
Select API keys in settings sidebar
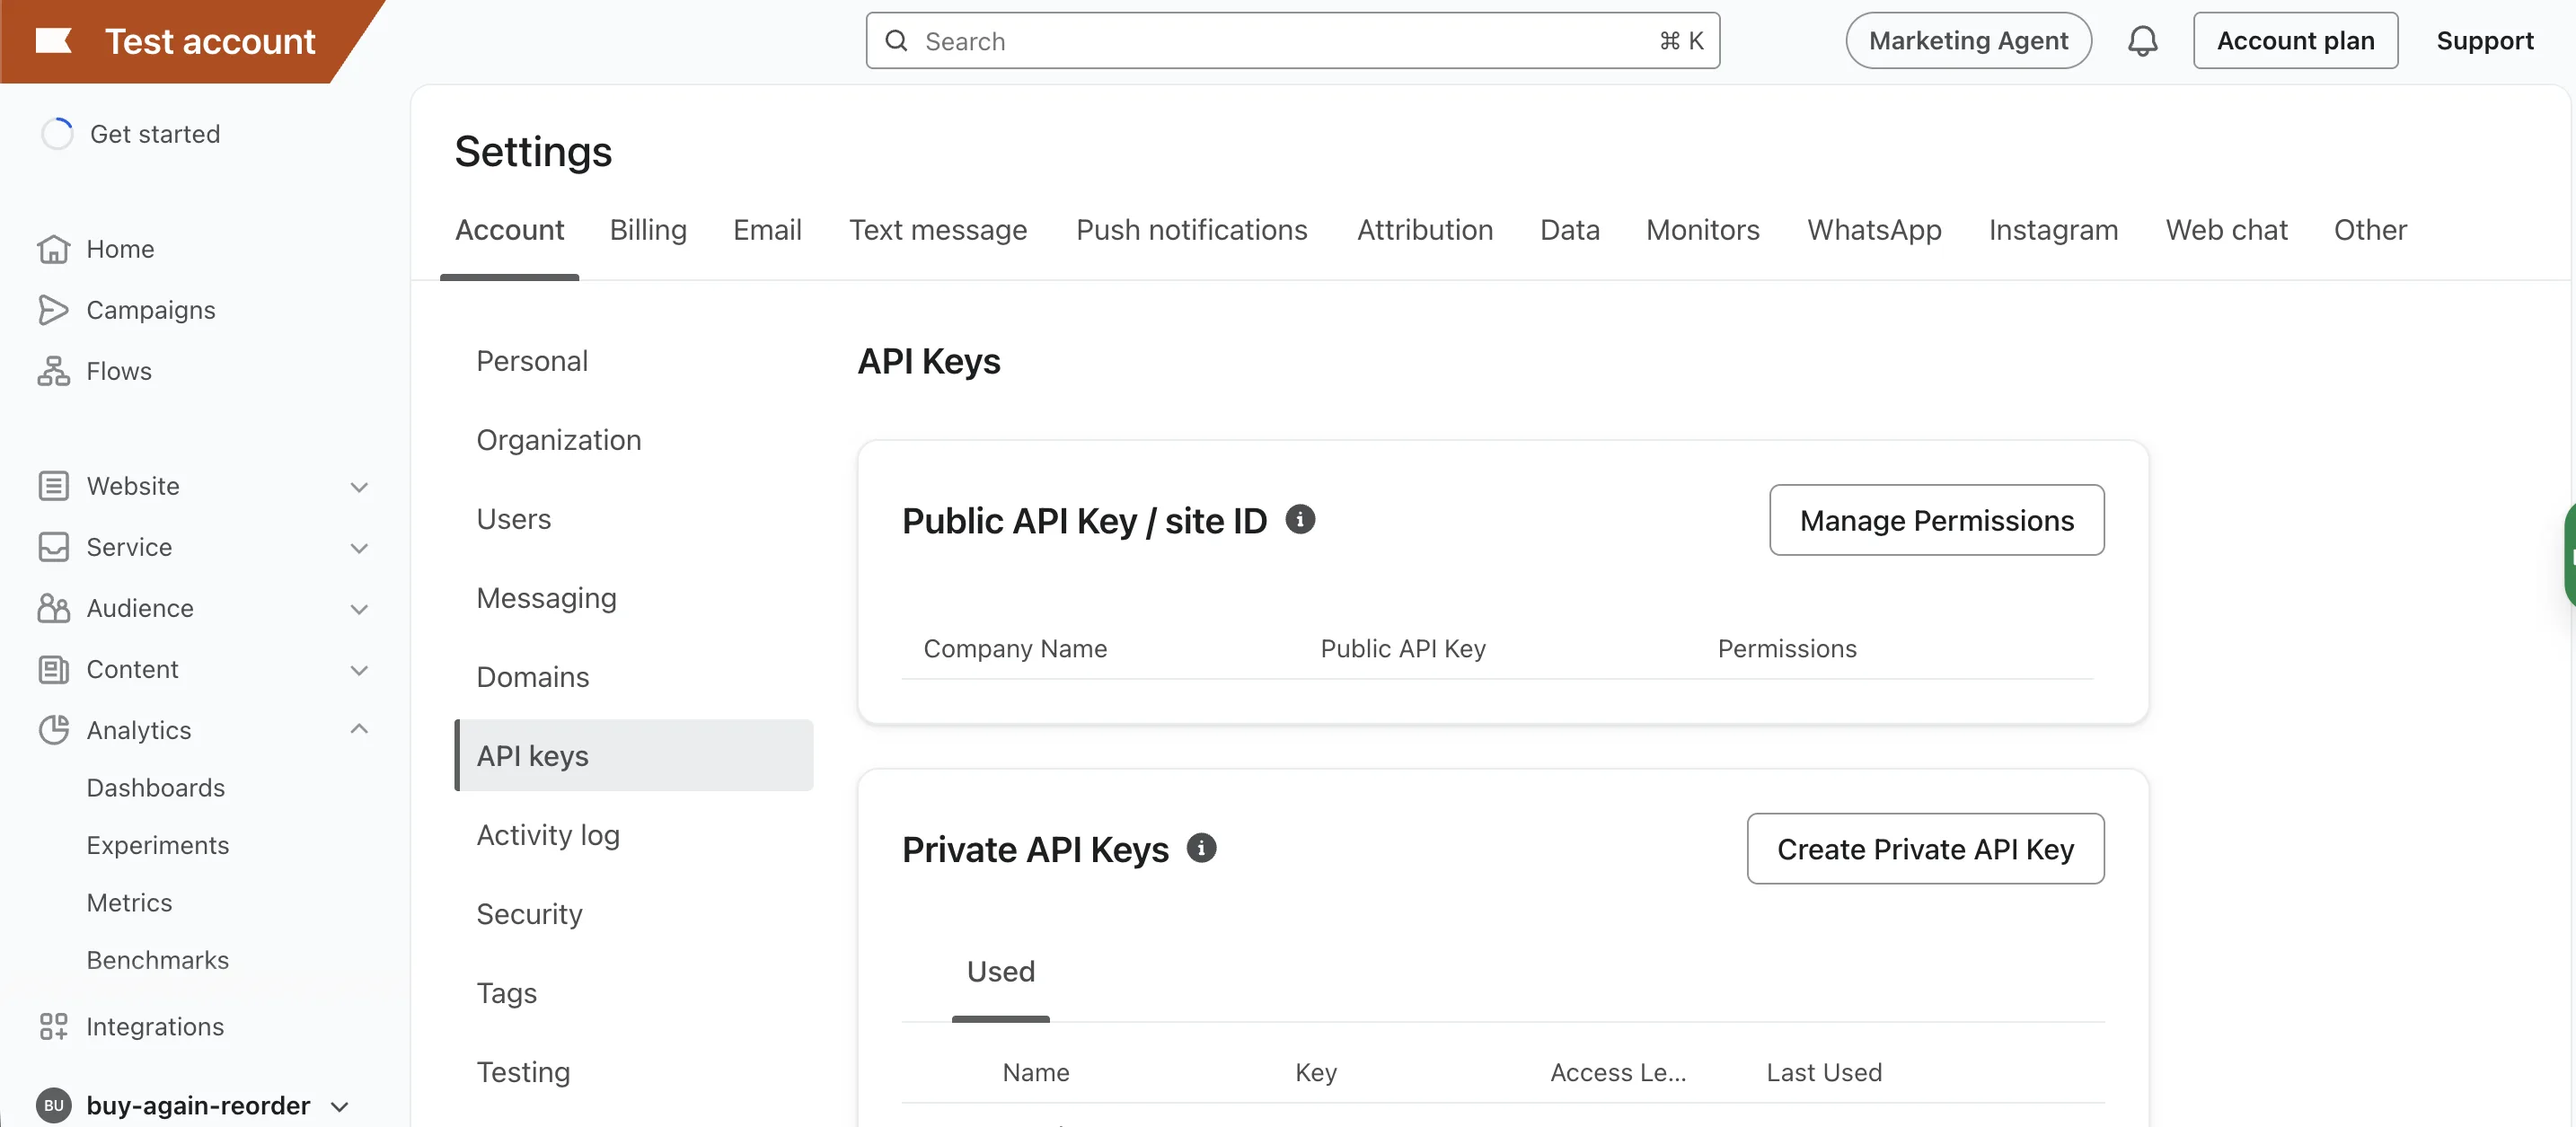(634, 756)
